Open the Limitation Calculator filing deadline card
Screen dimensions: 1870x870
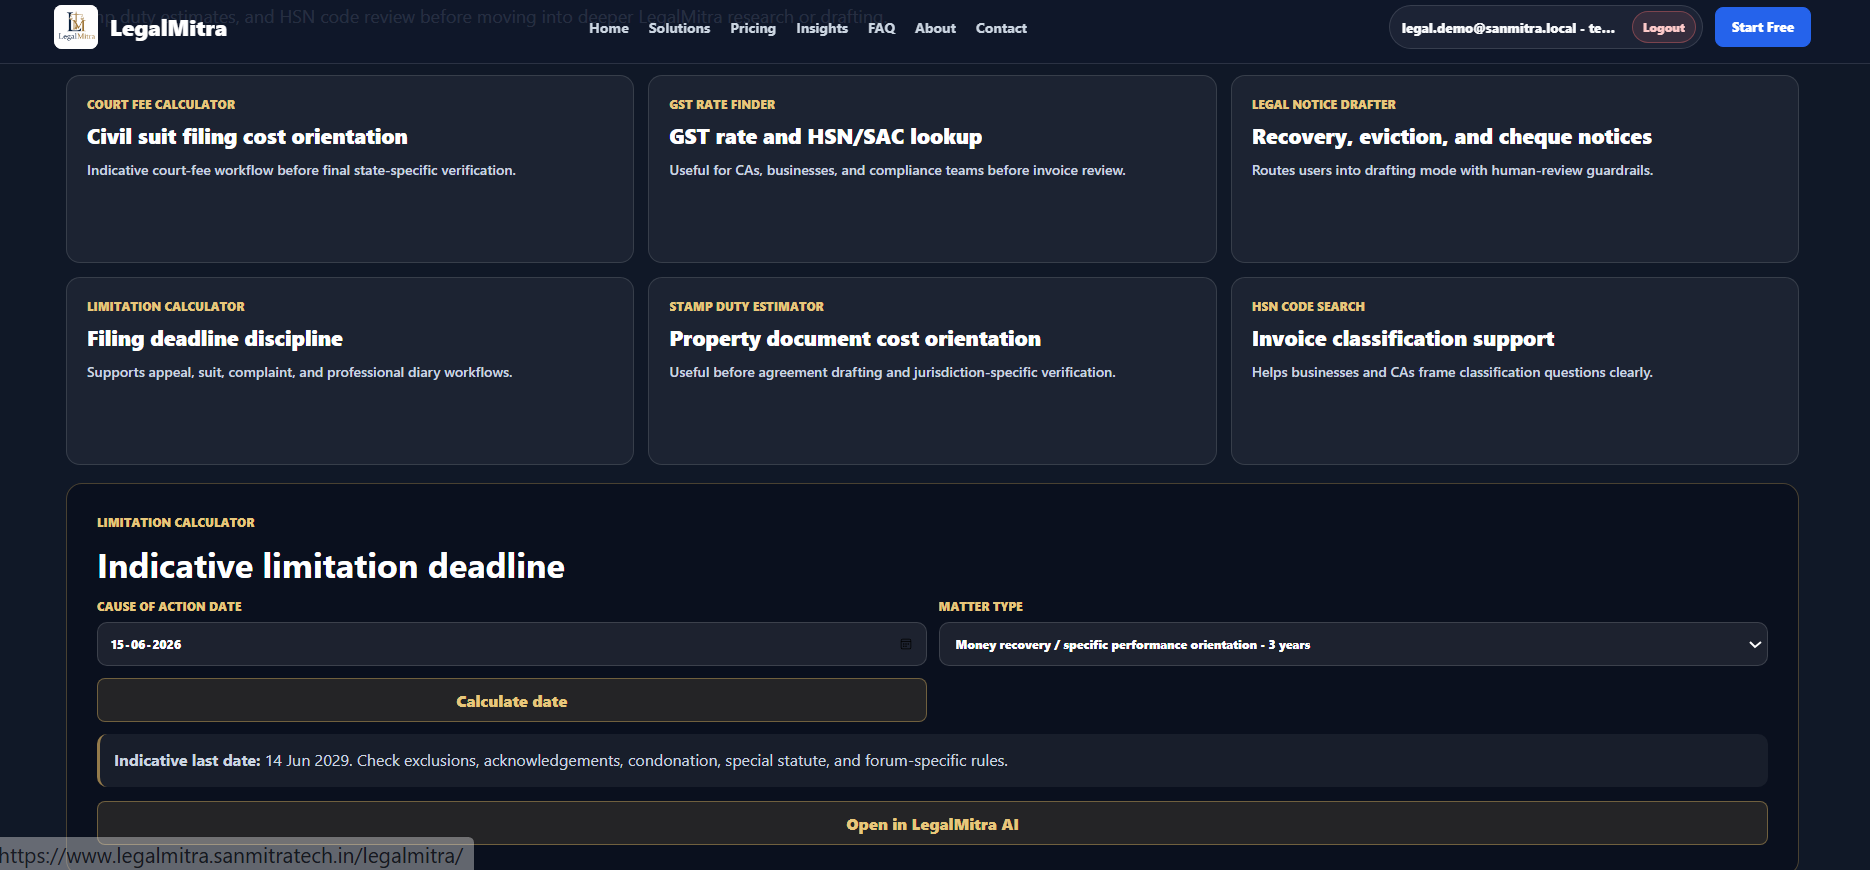(x=350, y=371)
